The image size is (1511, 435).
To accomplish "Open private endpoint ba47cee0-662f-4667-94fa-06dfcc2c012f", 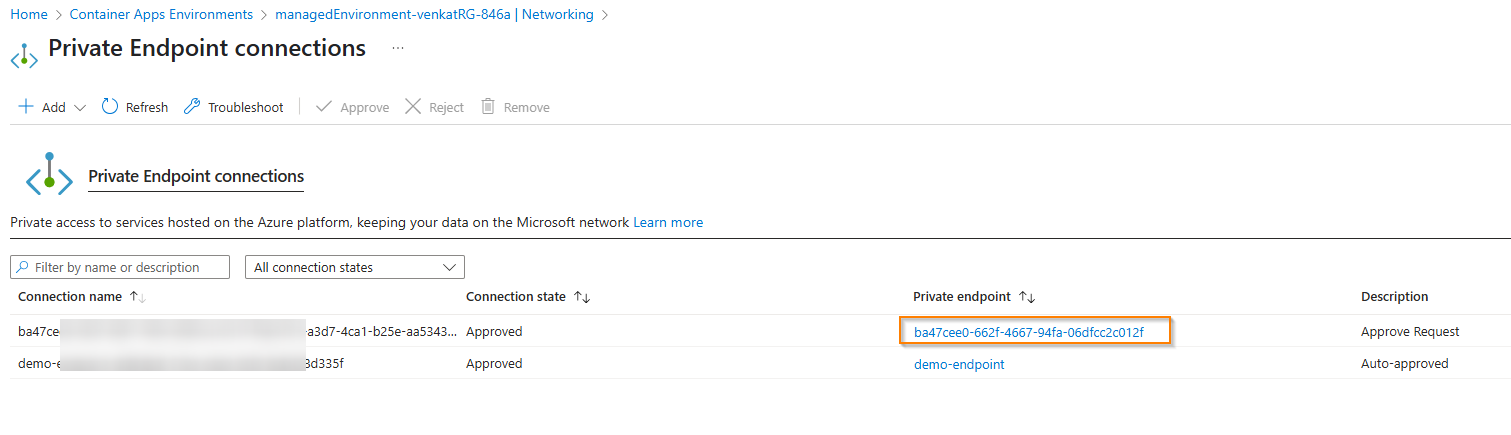I will coord(1029,332).
